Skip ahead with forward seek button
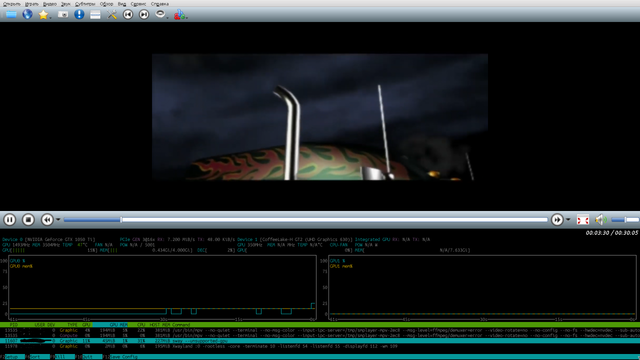640x360 pixels. click(557, 220)
